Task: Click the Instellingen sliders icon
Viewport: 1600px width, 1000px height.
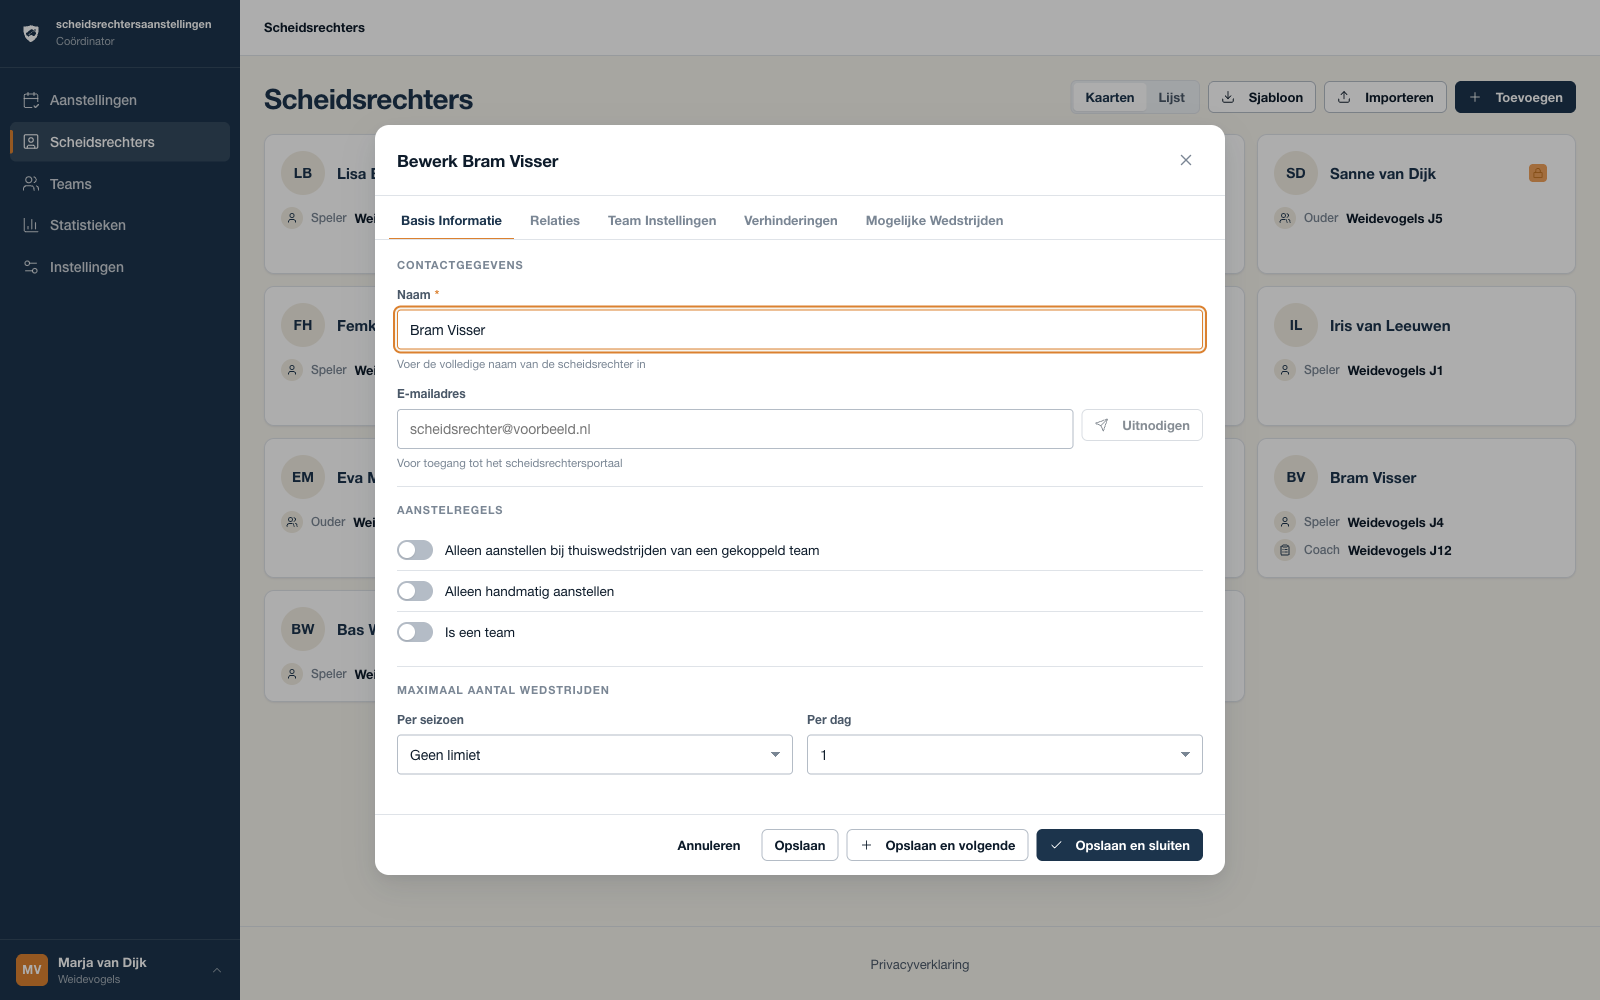Action: click(x=31, y=267)
